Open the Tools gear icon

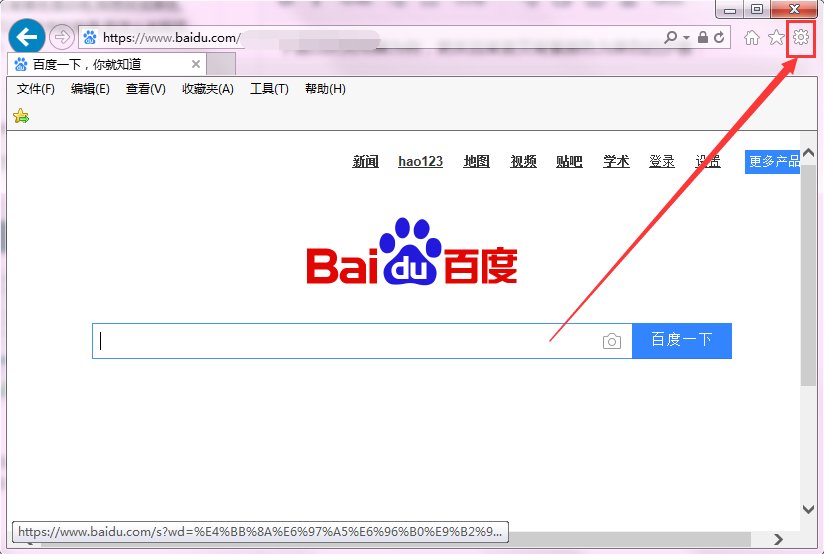pyautogui.click(x=801, y=37)
